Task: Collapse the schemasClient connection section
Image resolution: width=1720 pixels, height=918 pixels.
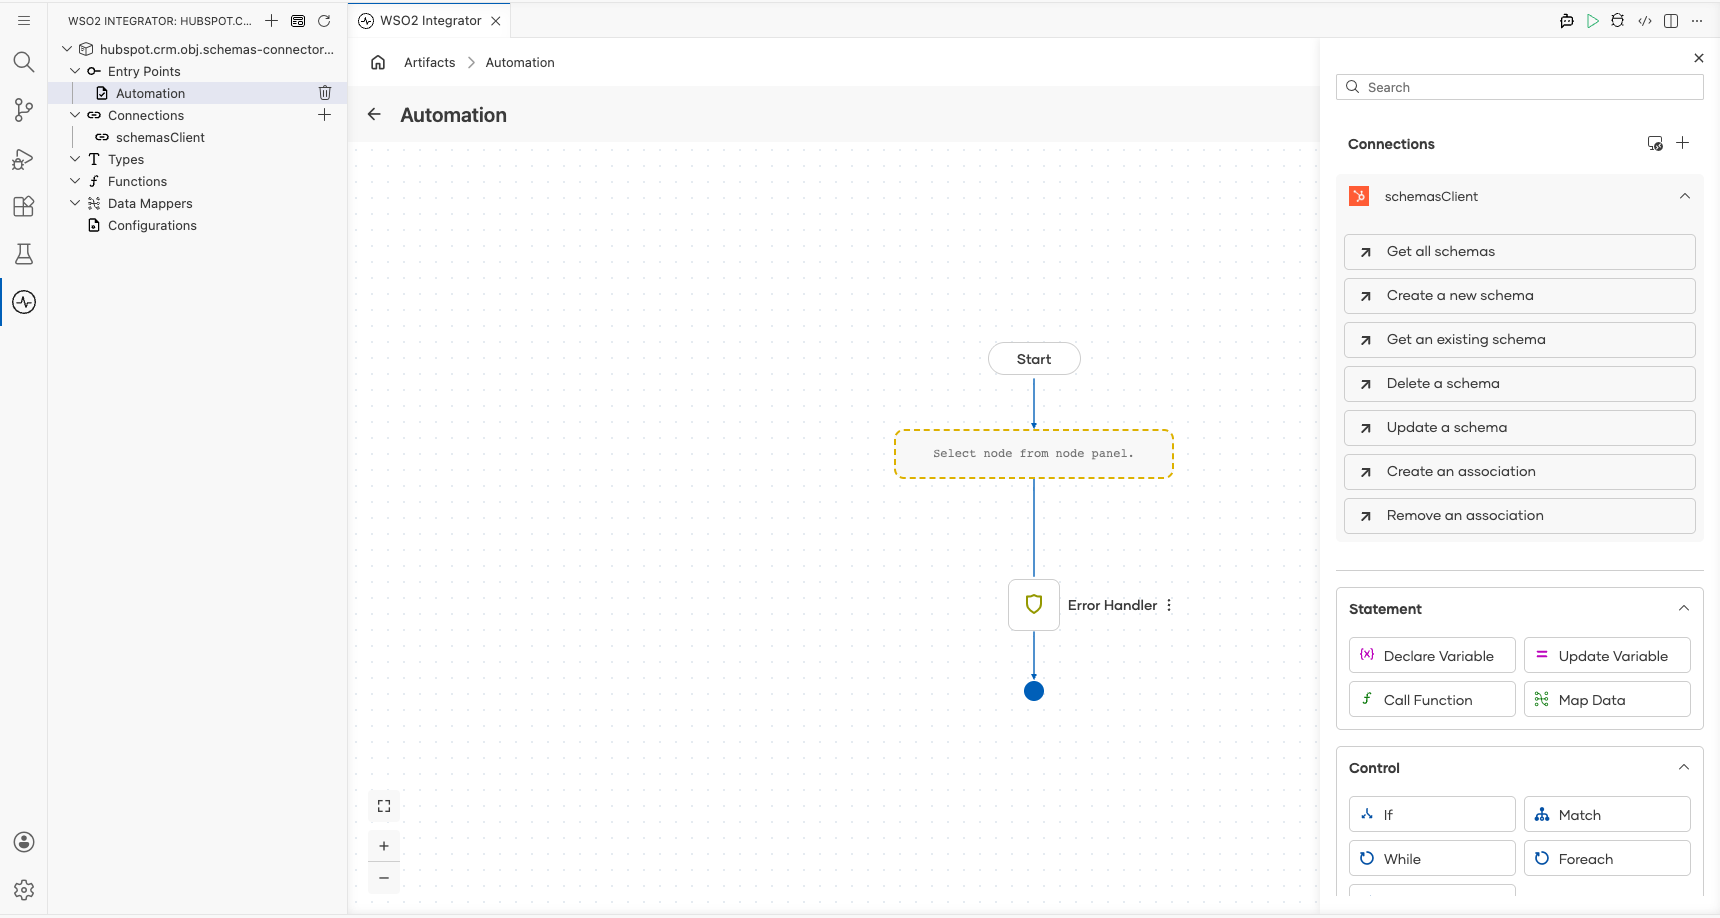Action: point(1685,196)
